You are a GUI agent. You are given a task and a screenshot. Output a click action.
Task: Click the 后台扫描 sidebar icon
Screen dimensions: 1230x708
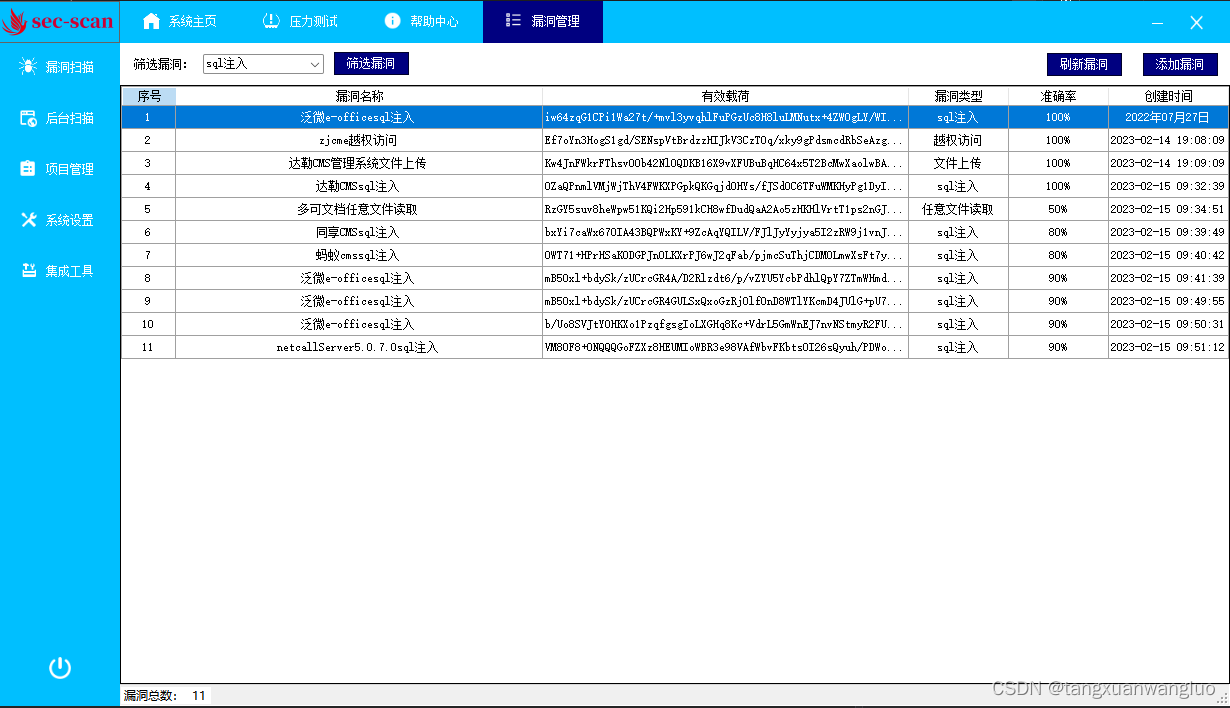[x=28, y=118]
